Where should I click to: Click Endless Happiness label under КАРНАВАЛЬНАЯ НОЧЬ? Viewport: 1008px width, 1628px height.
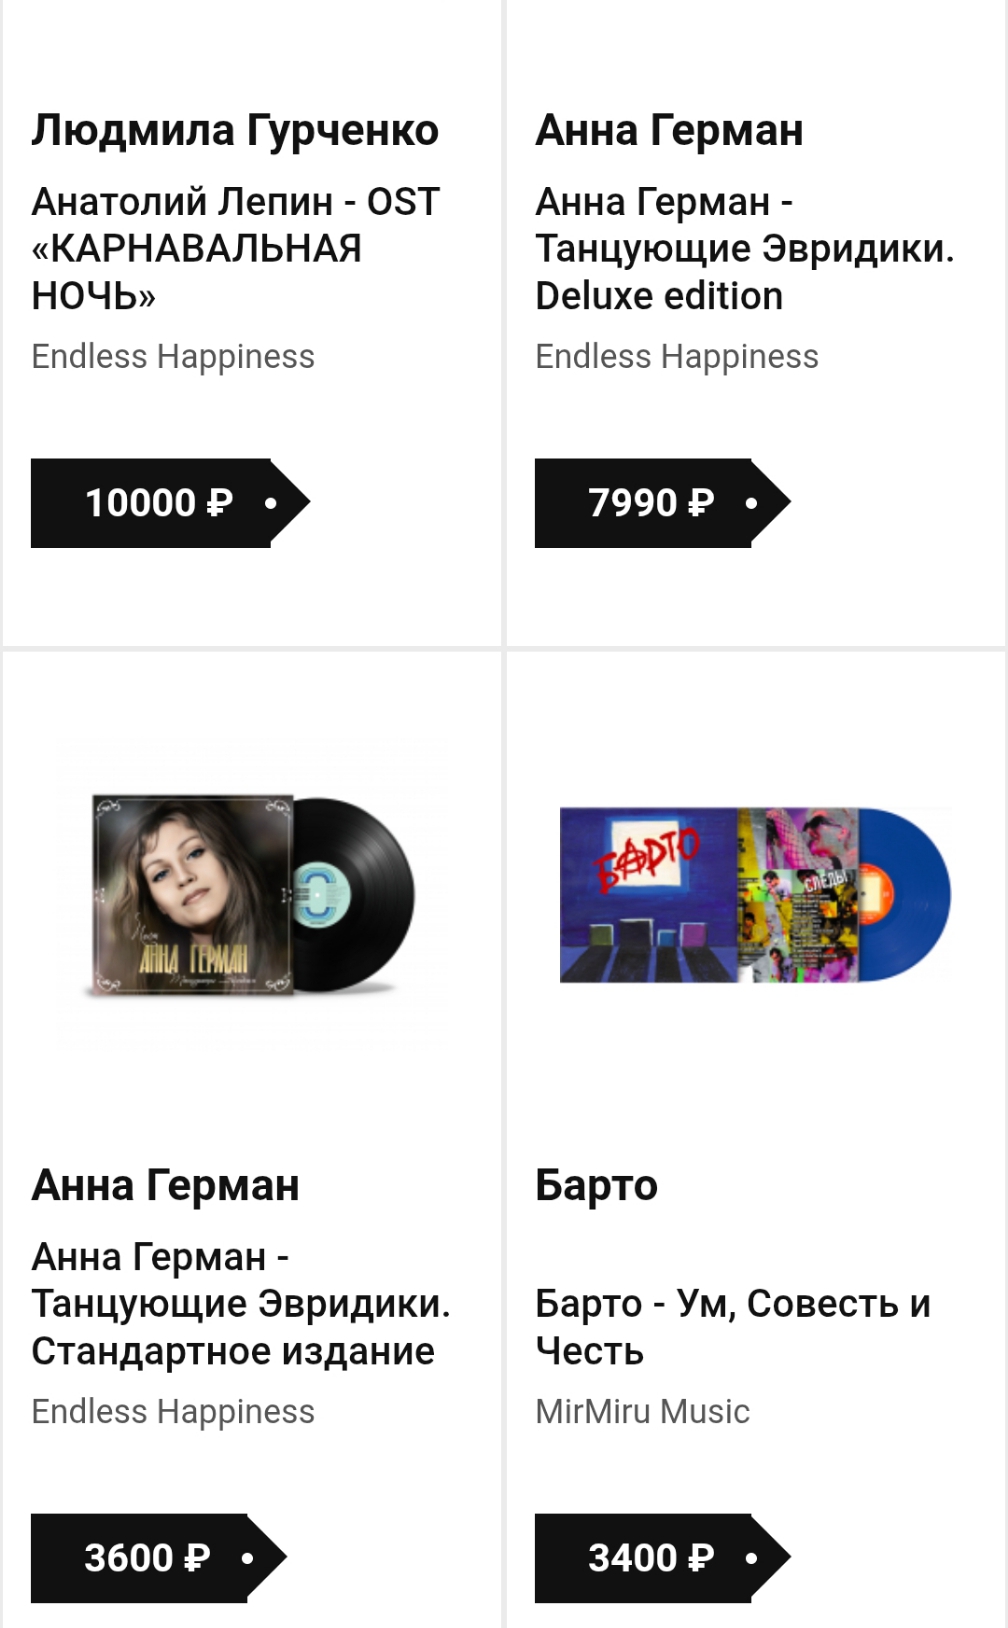click(x=173, y=357)
